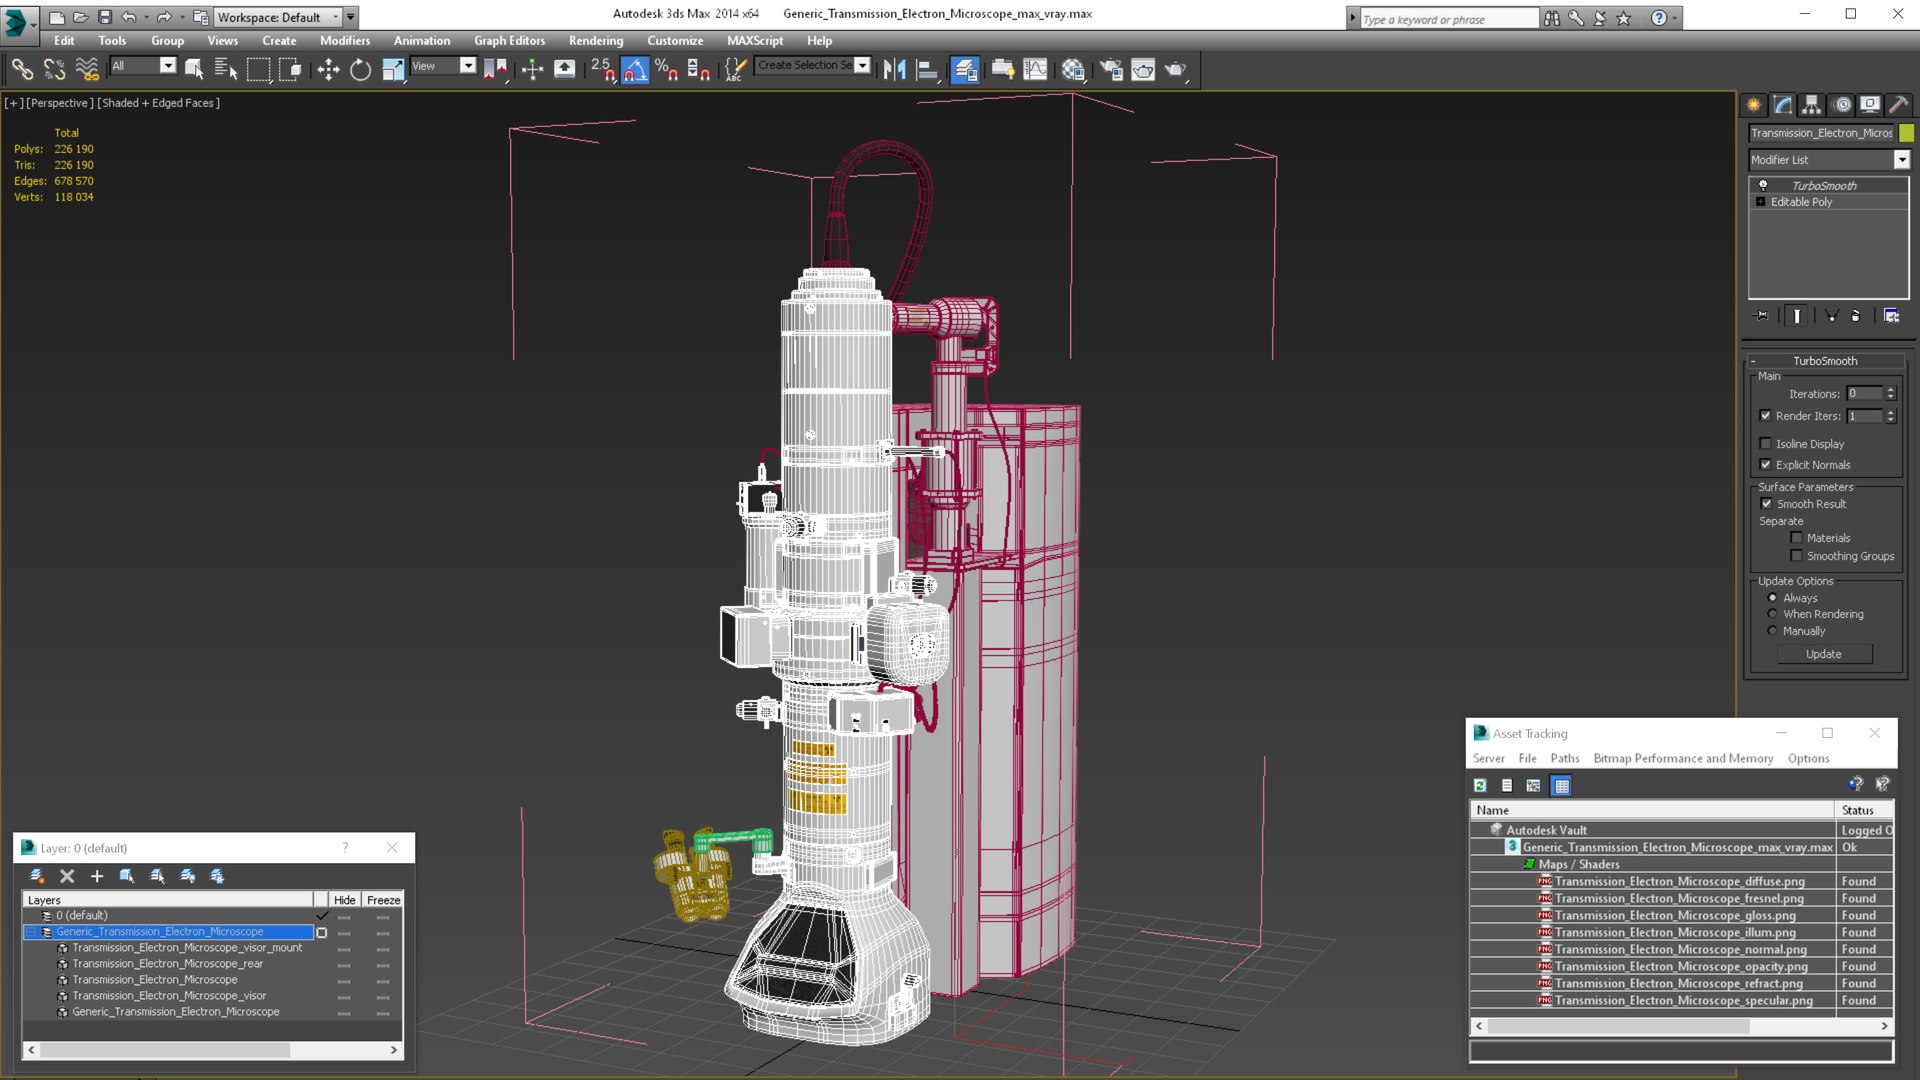Image resolution: width=1920 pixels, height=1080 pixels.
Task: Open the Modifier List dropdown
Action: click(x=1901, y=160)
